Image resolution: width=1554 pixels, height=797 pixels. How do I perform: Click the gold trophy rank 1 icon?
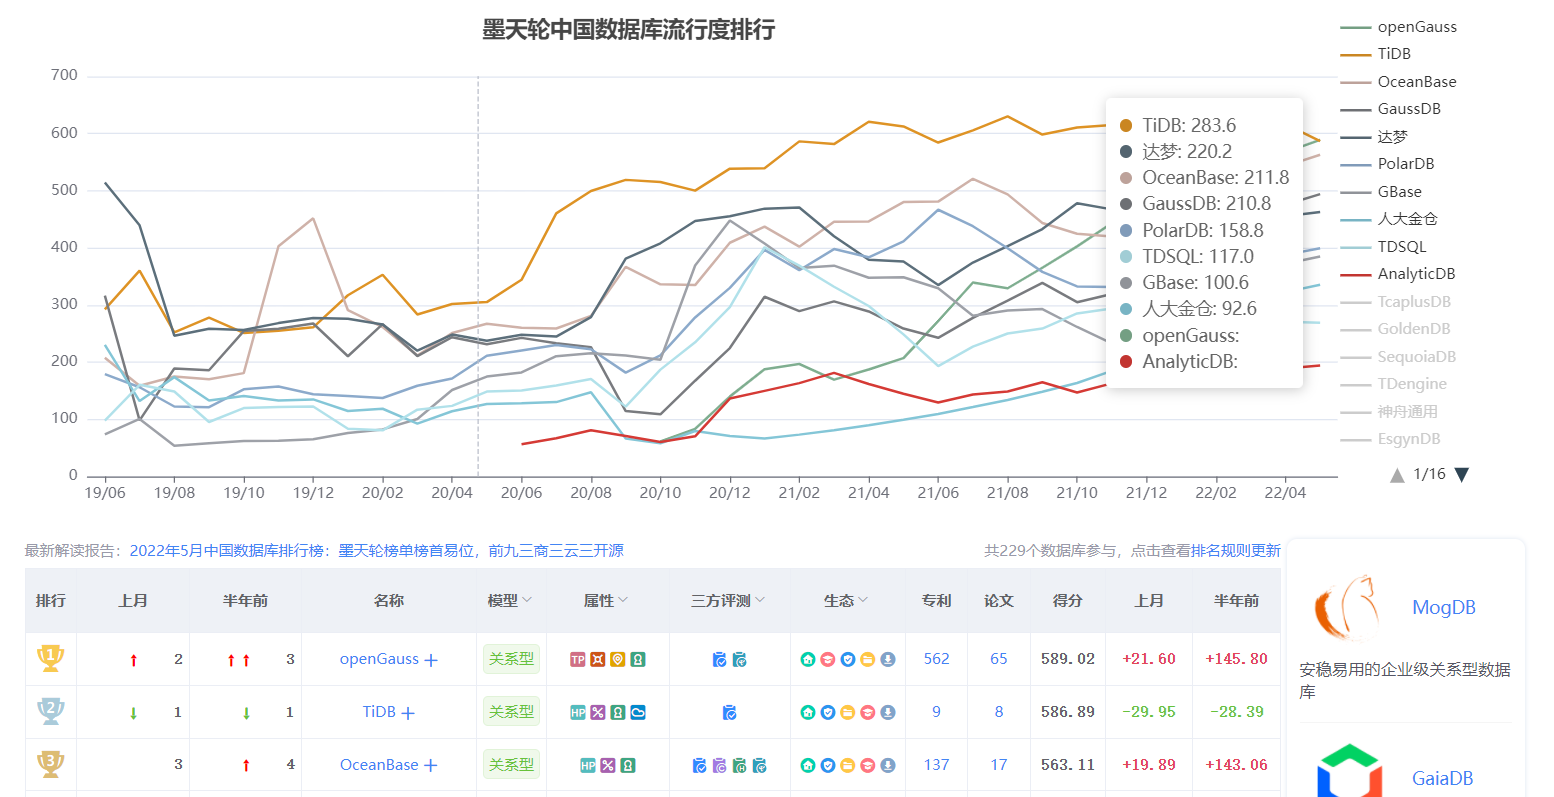(50, 658)
